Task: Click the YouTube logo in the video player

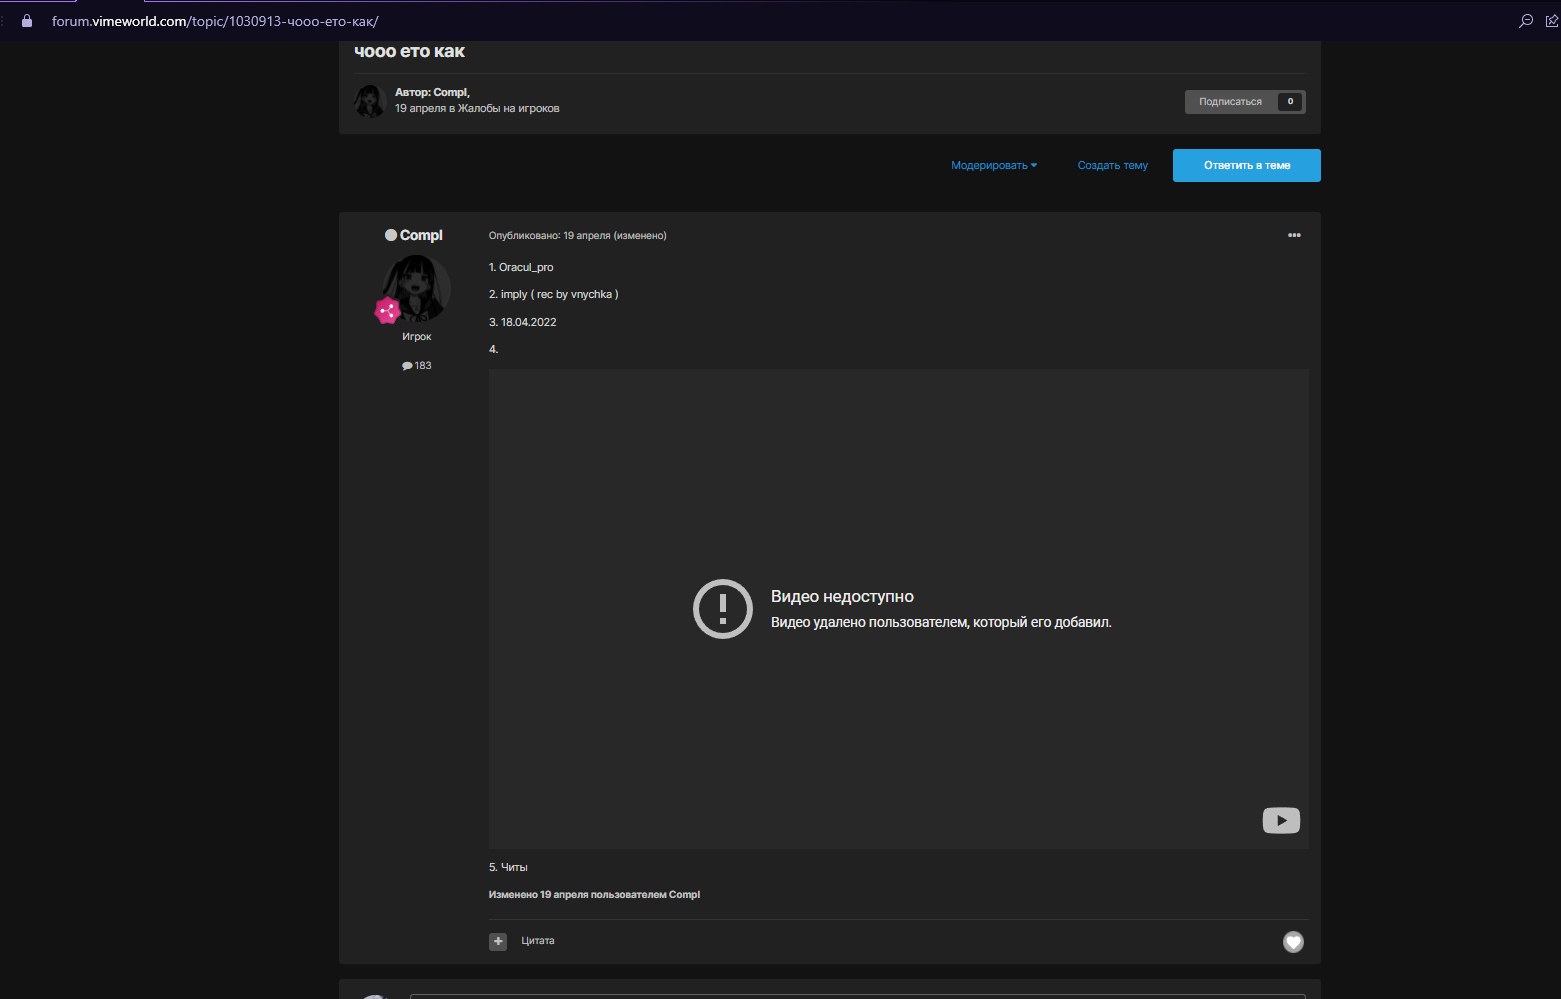Action: [x=1281, y=821]
